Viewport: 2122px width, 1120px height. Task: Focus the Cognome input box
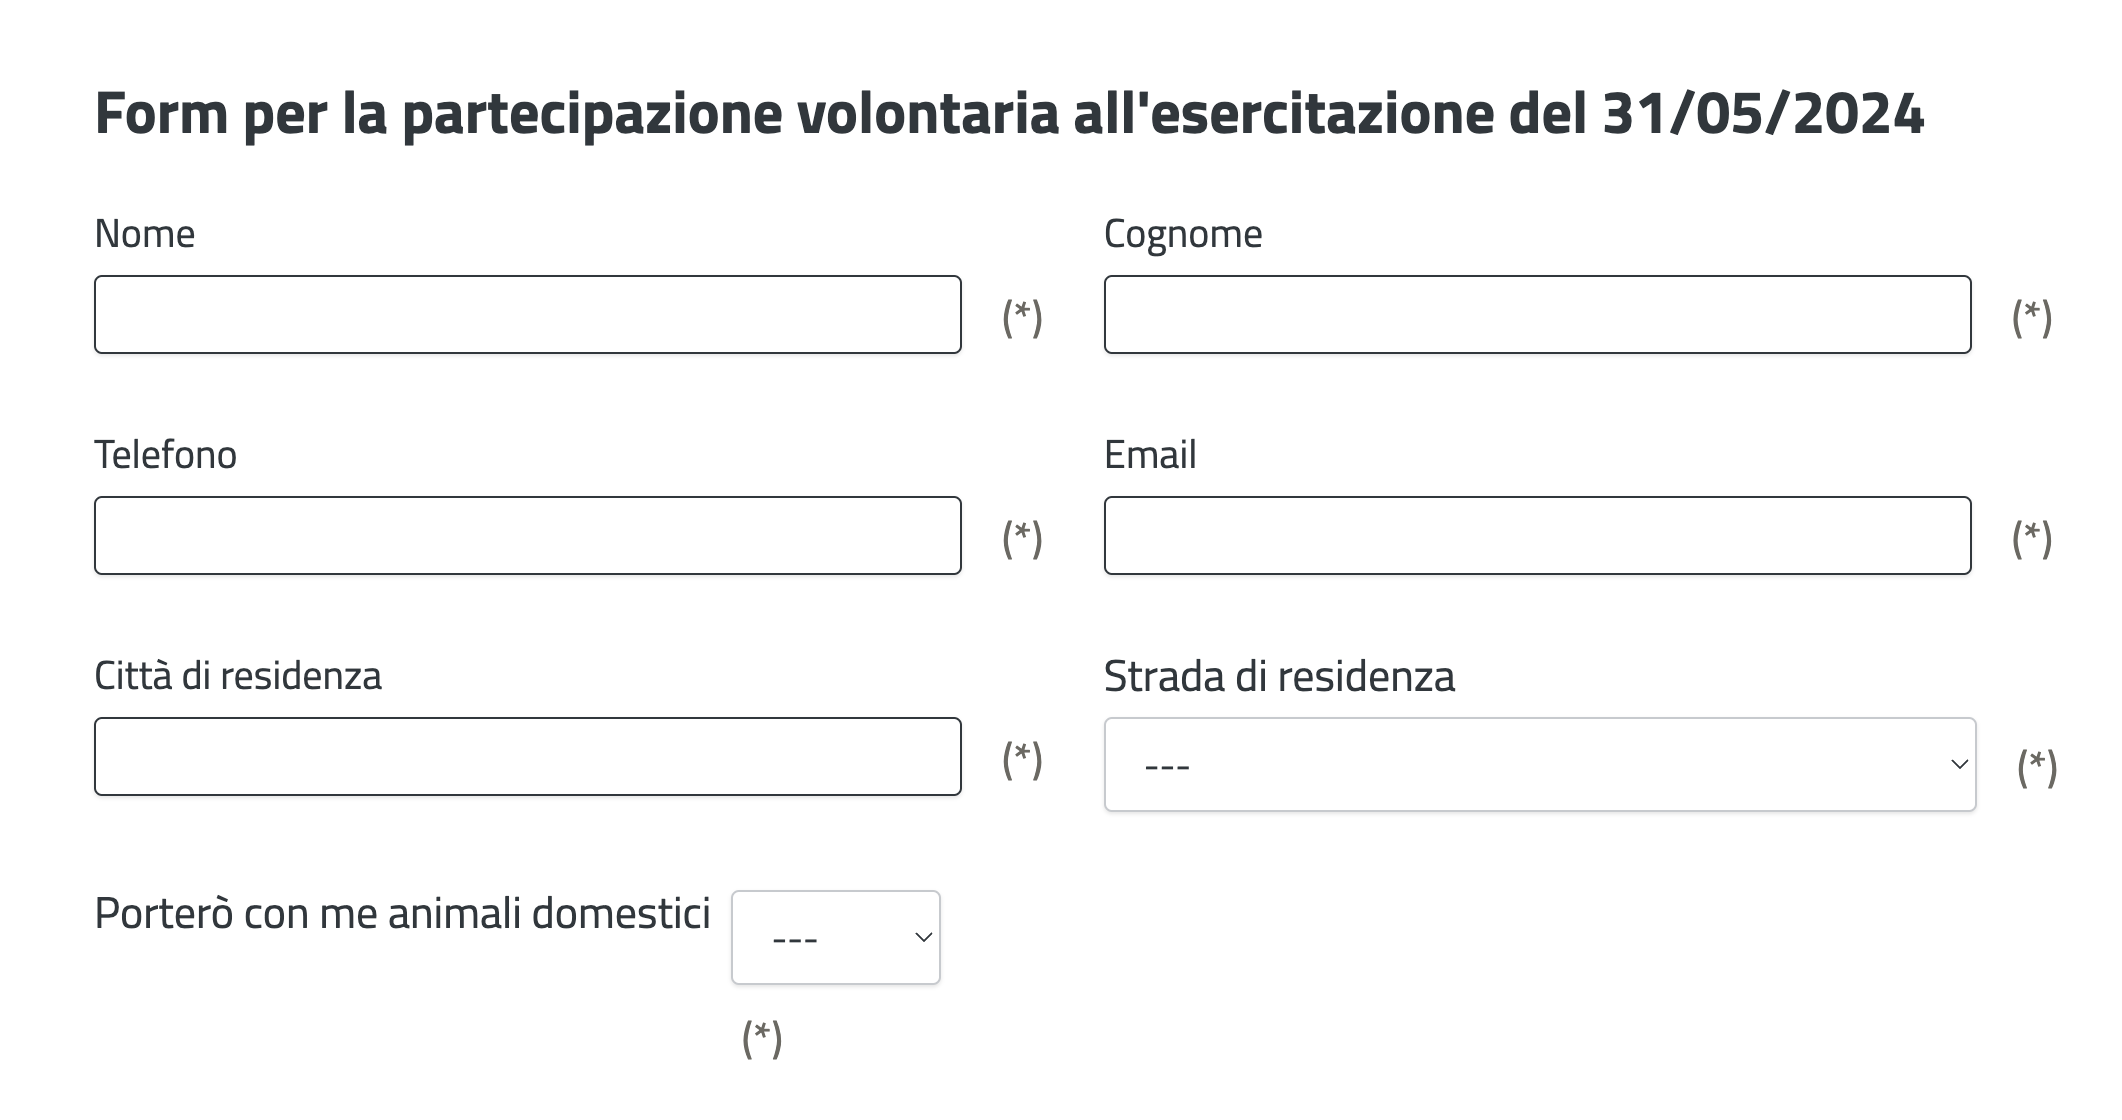[1537, 315]
